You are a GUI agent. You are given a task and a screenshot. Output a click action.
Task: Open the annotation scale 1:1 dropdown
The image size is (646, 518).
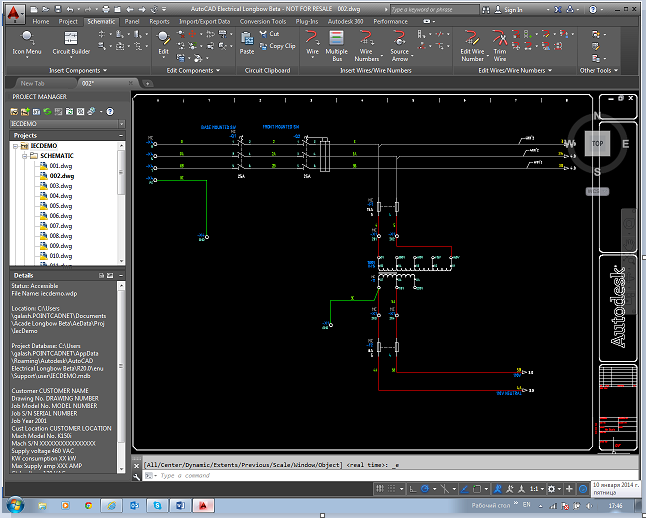coord(537,489)
